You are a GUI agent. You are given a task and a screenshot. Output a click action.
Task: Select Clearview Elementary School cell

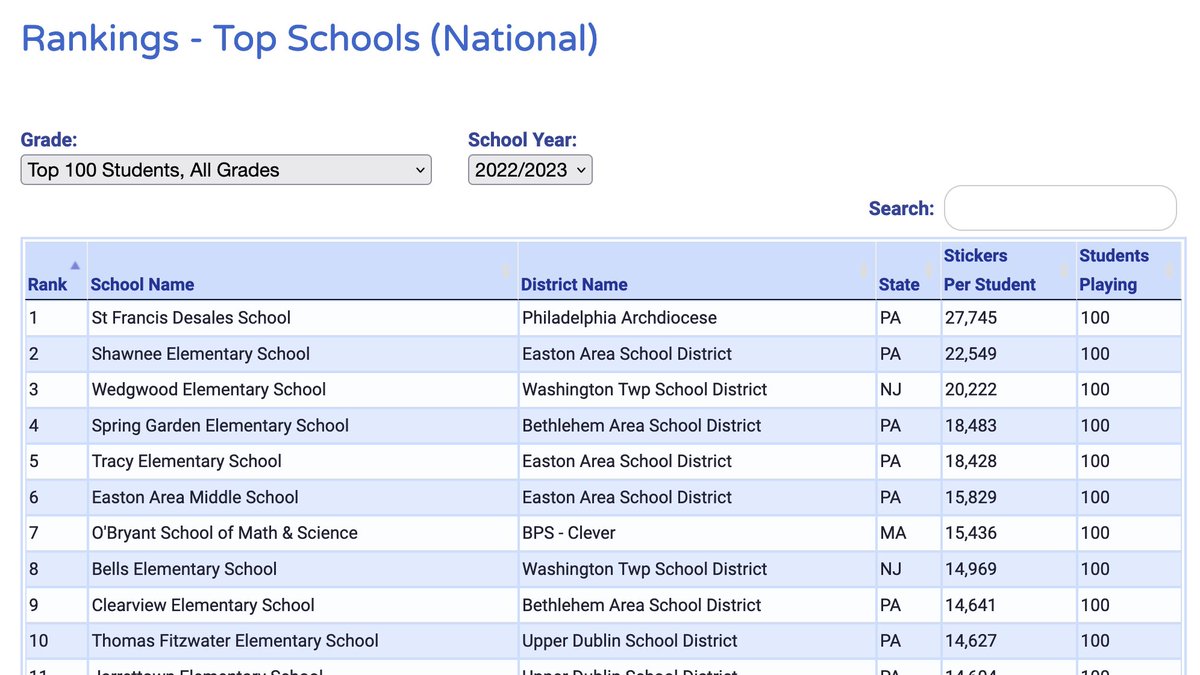(302, 605)
